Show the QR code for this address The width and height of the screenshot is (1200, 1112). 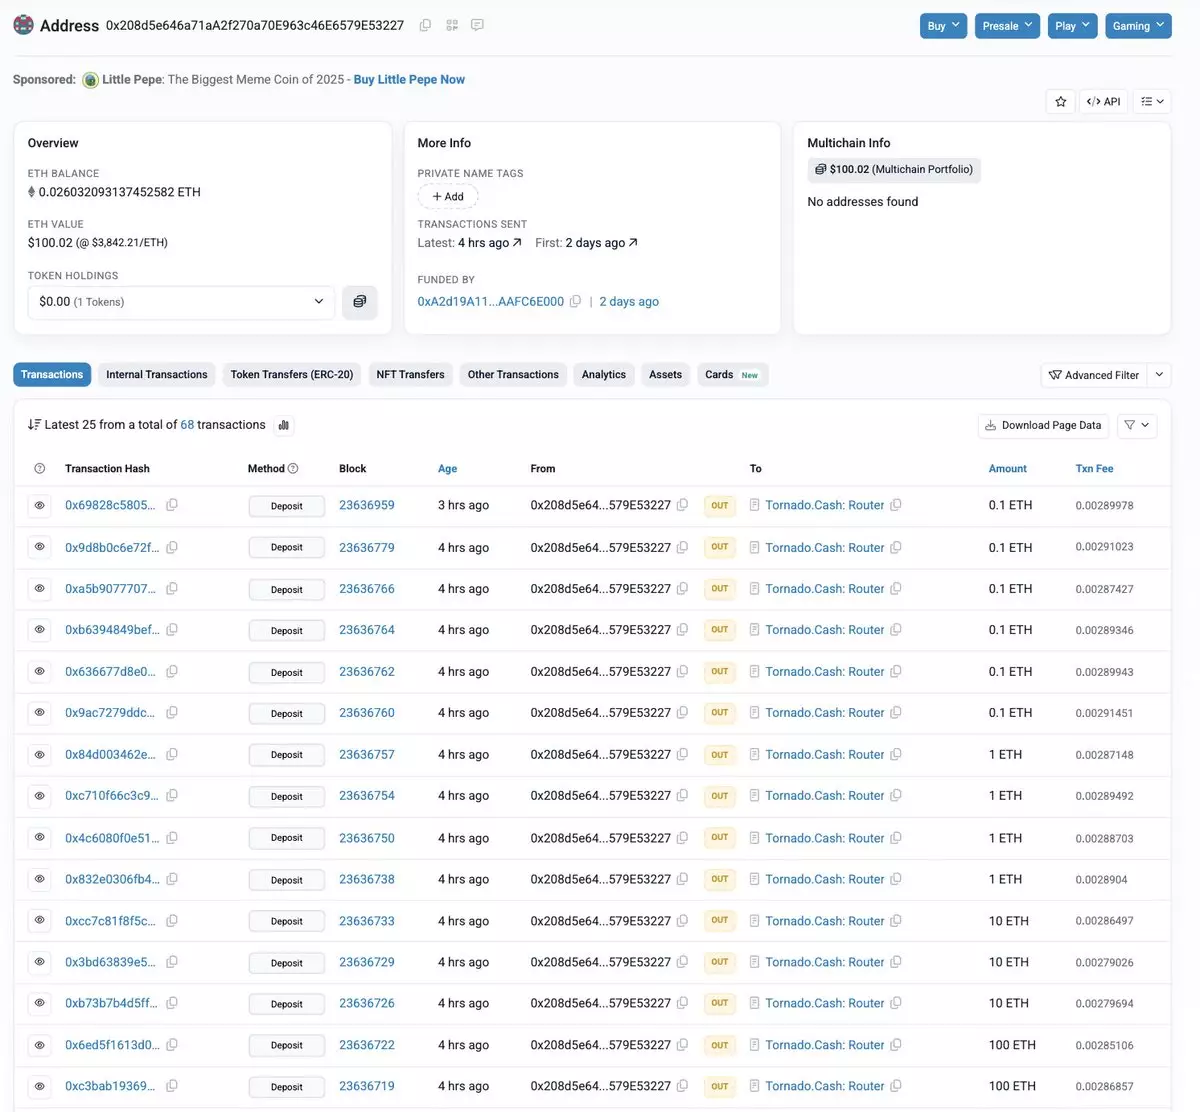tap(452, 25)
